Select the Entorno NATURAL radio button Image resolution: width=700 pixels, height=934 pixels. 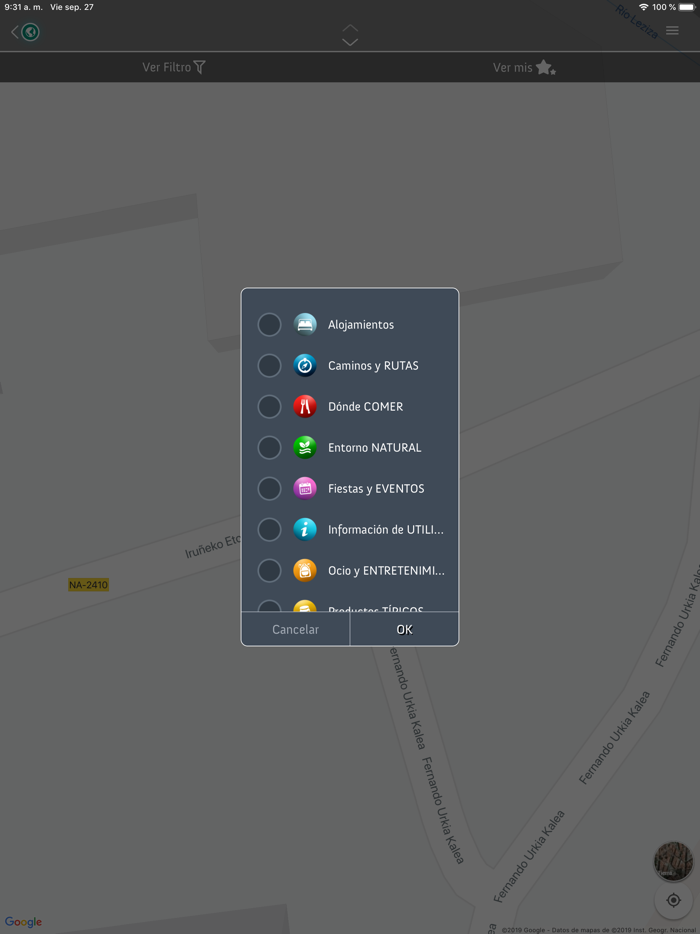(x=269, y=447)
